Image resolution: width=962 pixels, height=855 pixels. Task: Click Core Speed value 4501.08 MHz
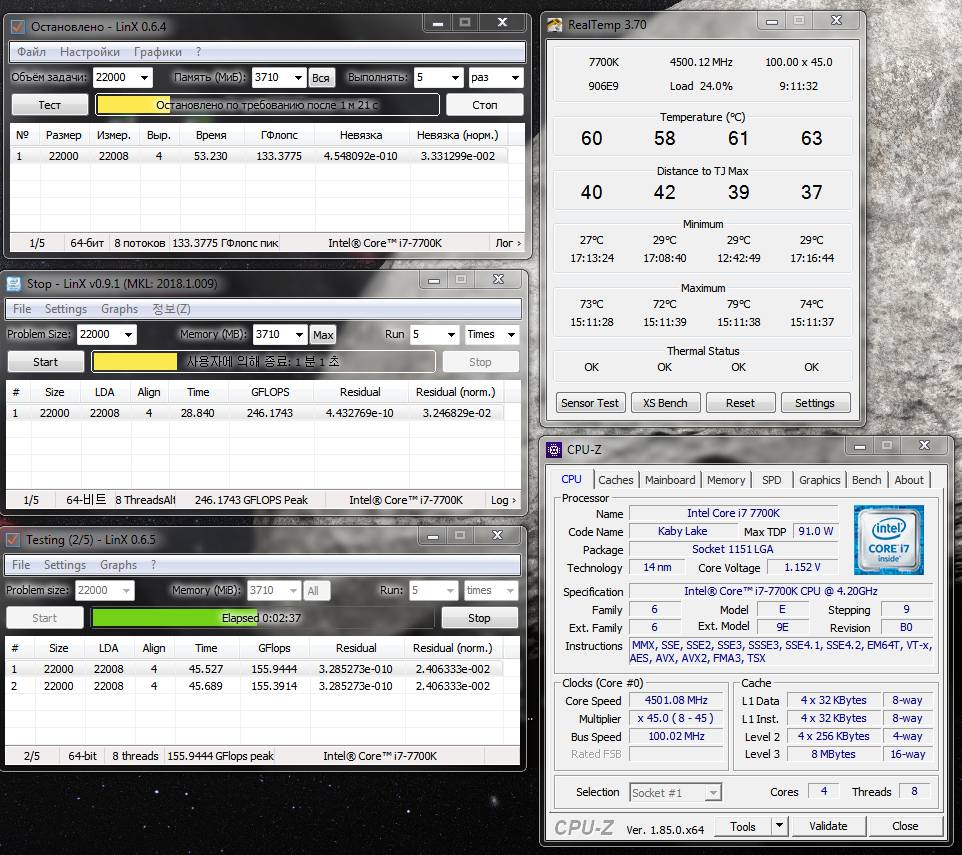click(676, 700)
